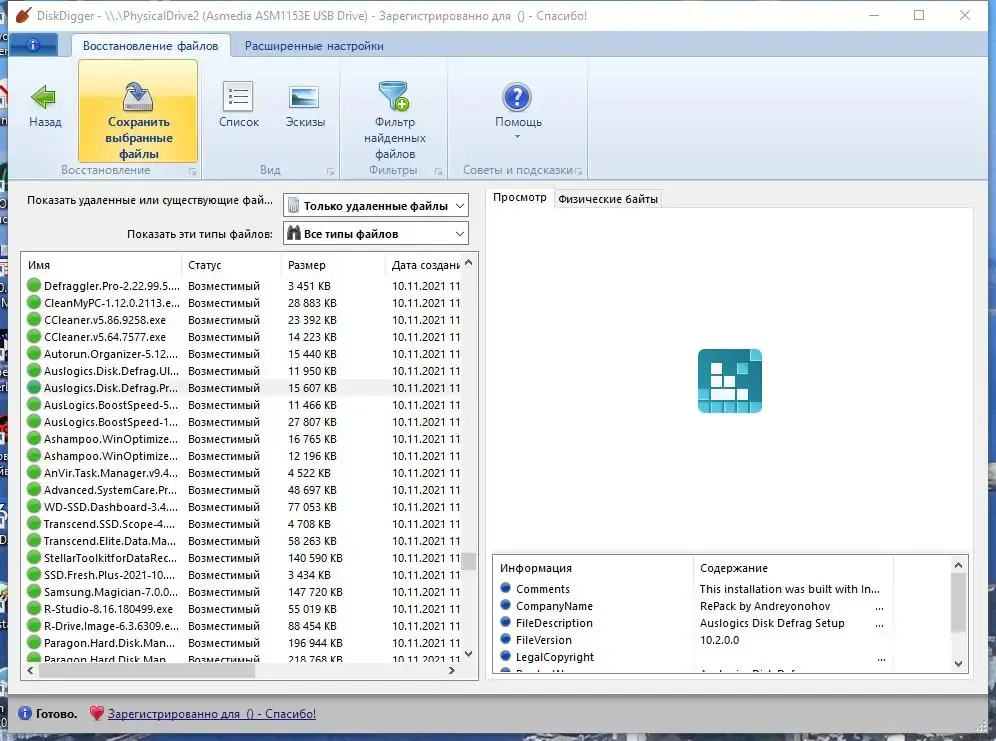The image size is (996, 741).
Task: Select R-Studio-8.16.180499.exe file
Action: [x=243, y=609]
